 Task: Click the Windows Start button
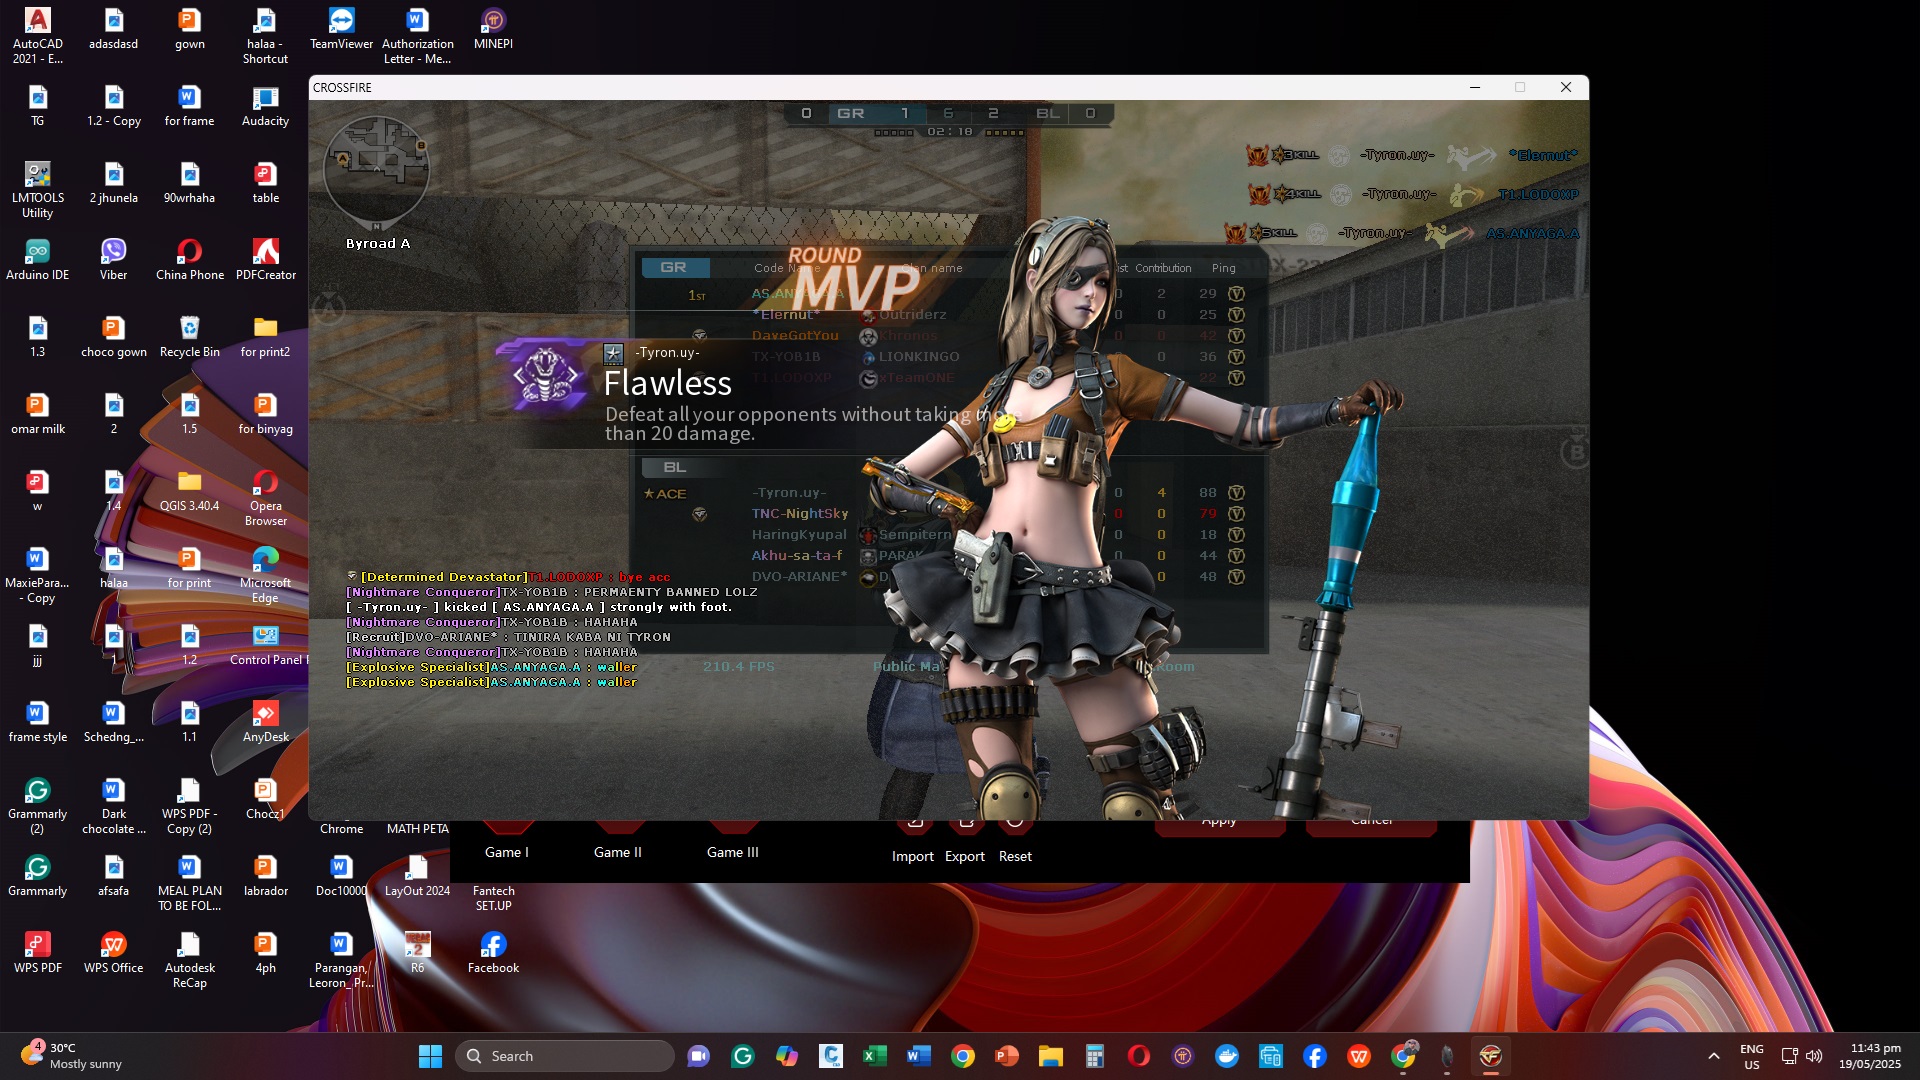coord(430,1056)
